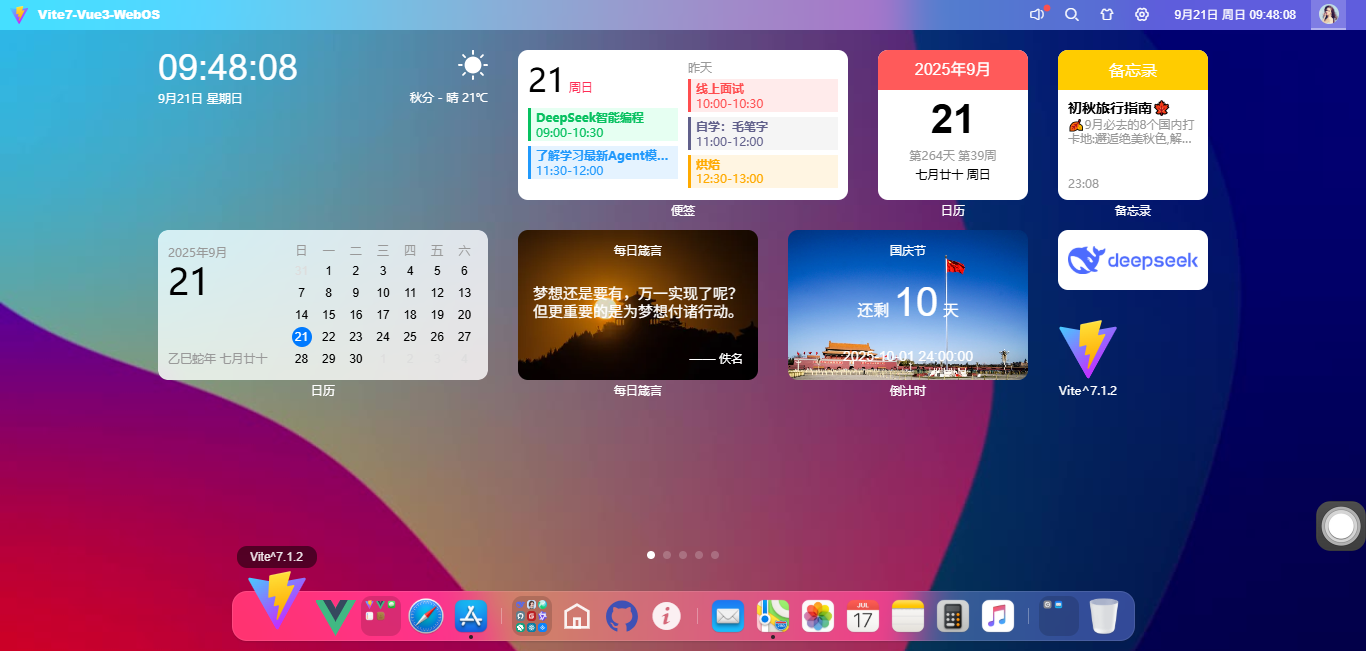This screenshot has height=651, width=1366.
Task: Open the Notes app from the dock
Action: click(x=908, y=616)
